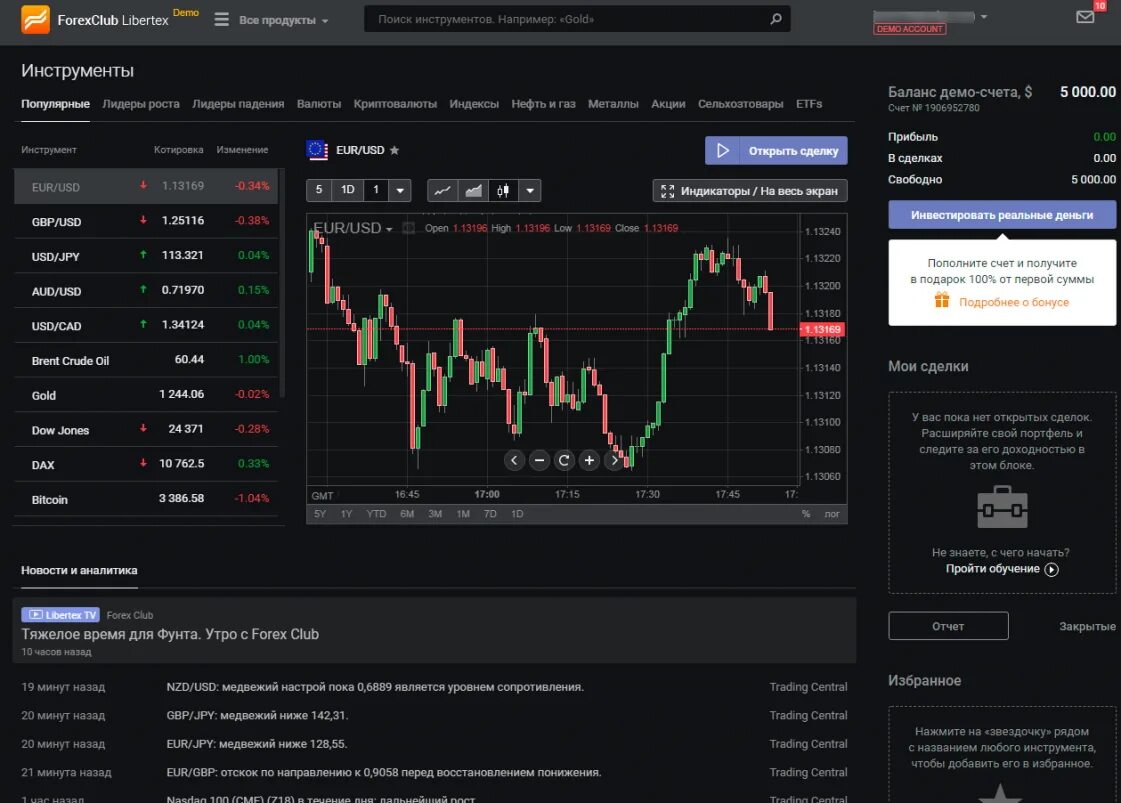The height and width of the screenshot is (803, 1121).
Task: Select the line chart type icon
Action: tap(443, 190)
